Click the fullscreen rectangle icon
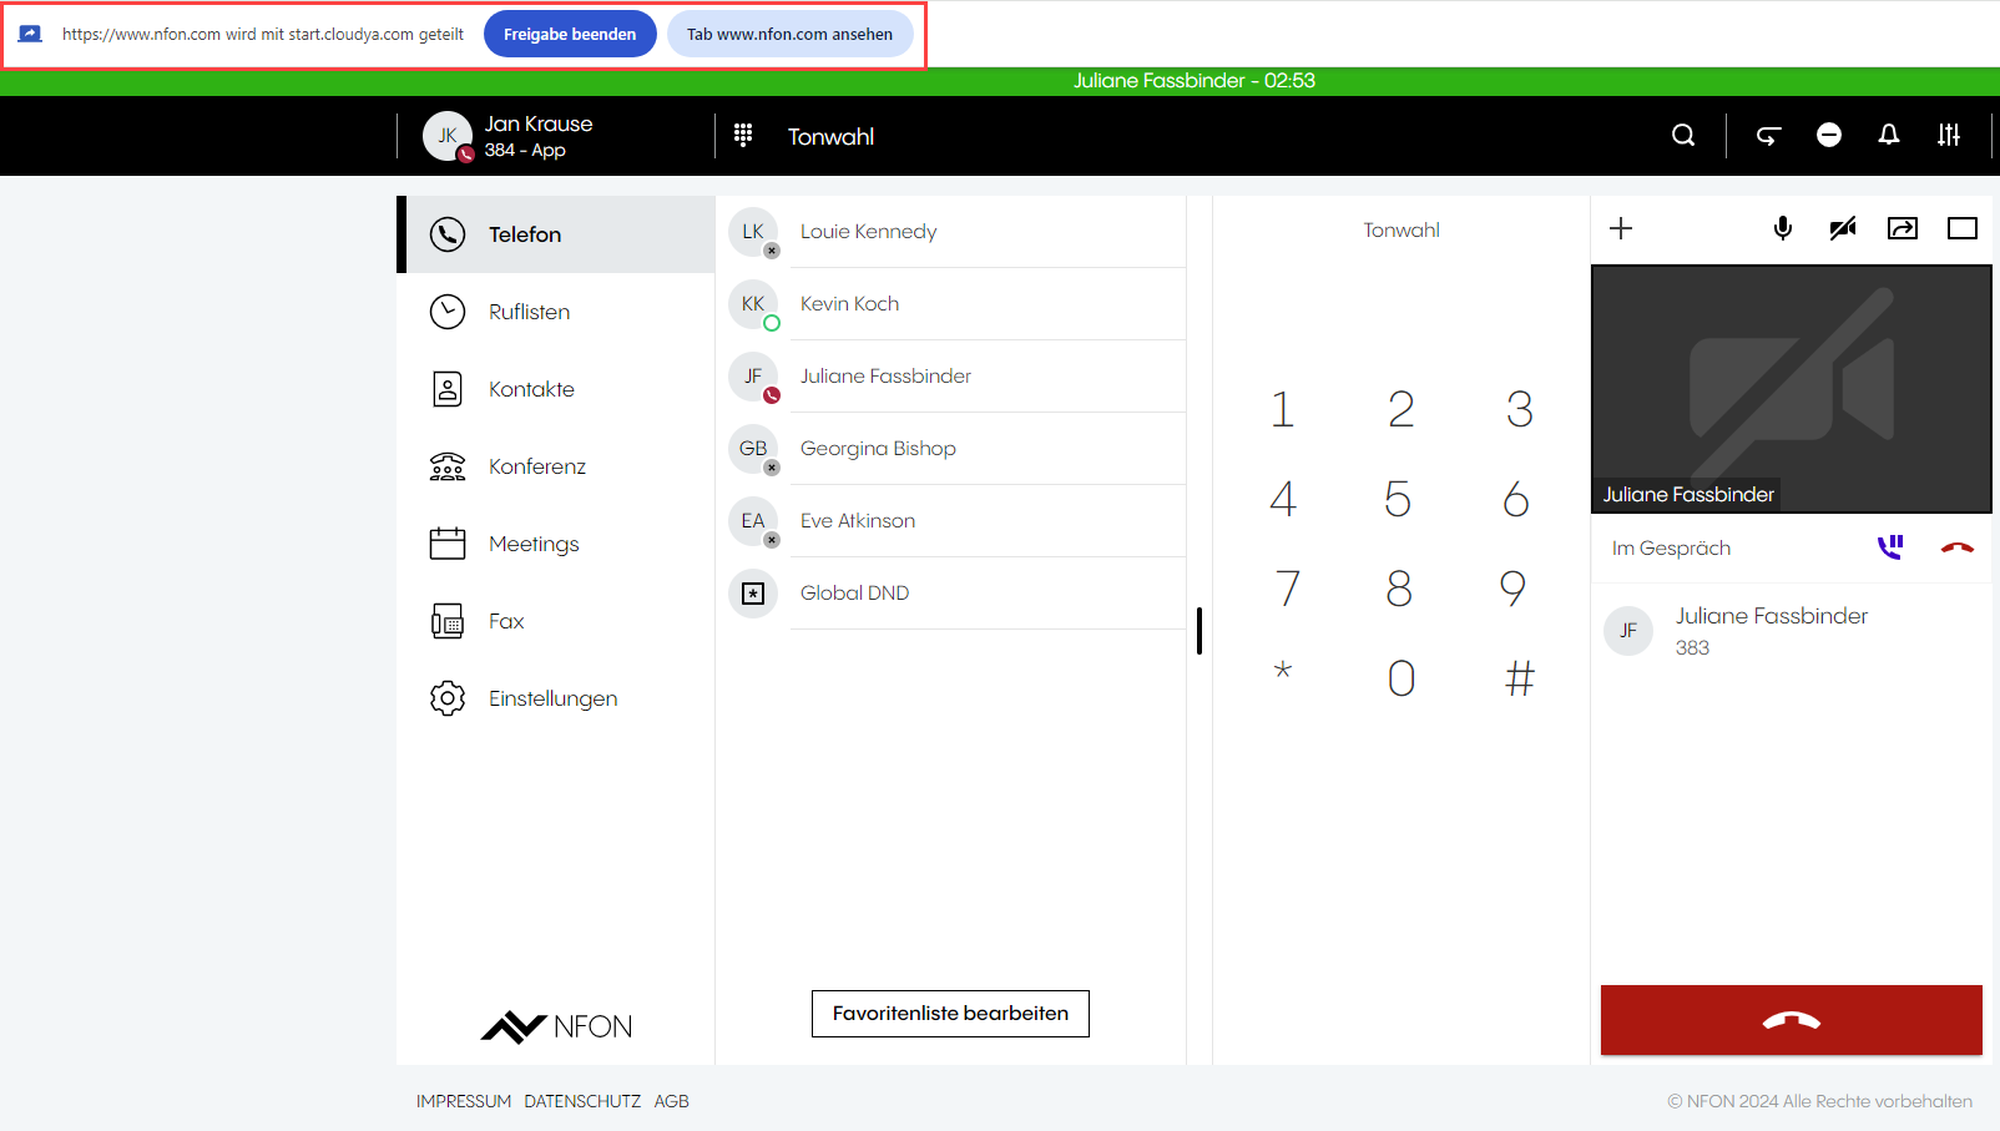The width and height of the screenshot is (2000, 1131). click(1962, 229)
